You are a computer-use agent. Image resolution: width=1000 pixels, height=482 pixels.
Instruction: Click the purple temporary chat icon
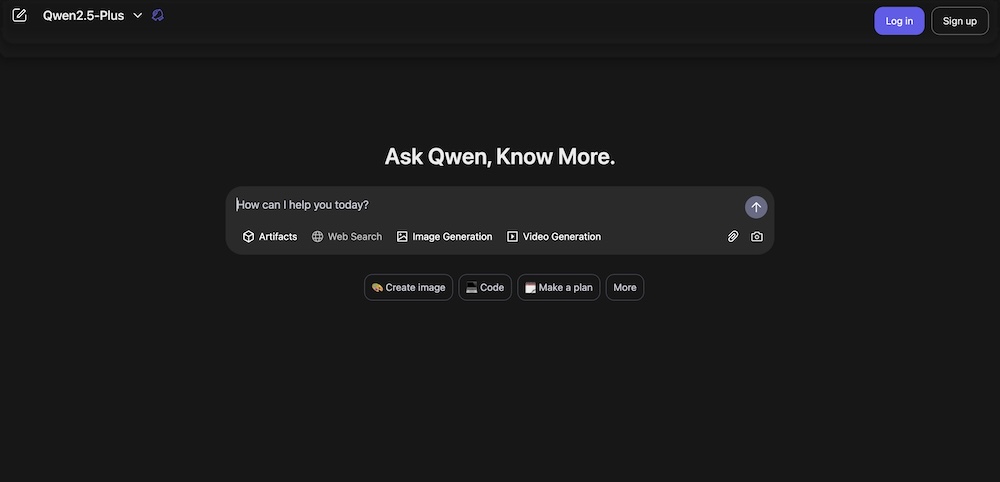click(158, 15)
